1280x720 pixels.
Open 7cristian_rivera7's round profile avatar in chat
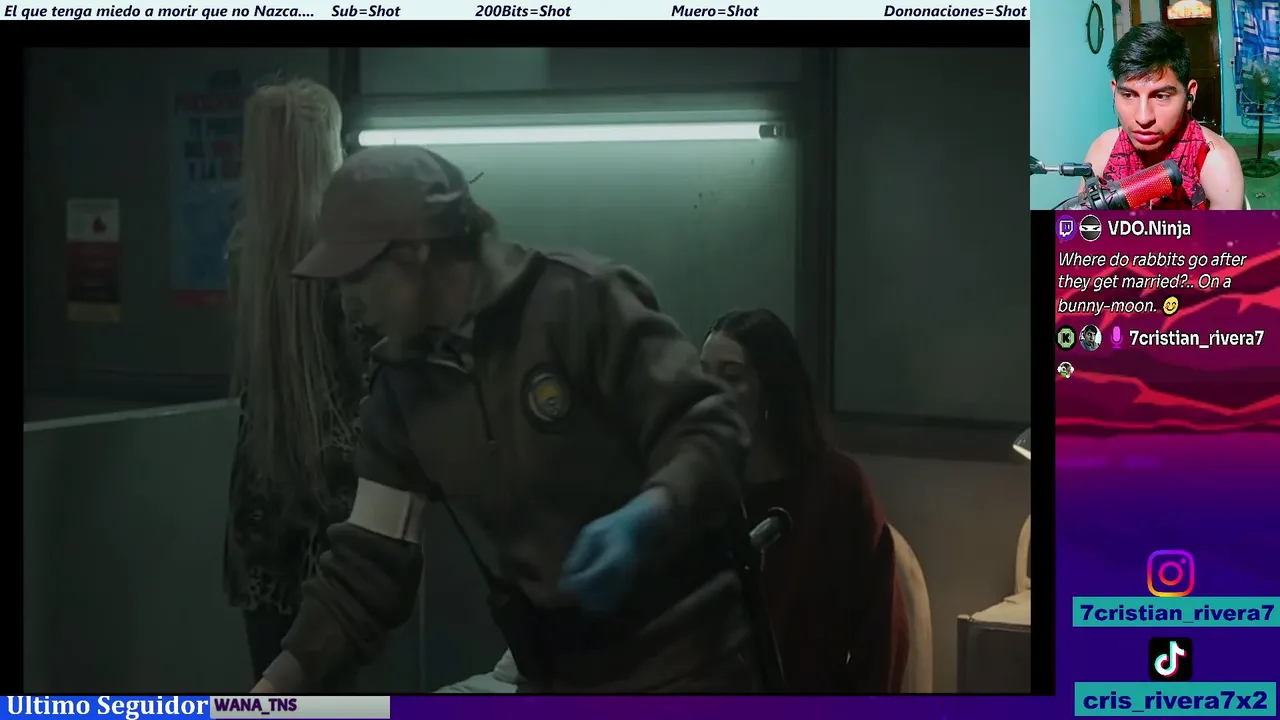click(x=1090, y=338)
